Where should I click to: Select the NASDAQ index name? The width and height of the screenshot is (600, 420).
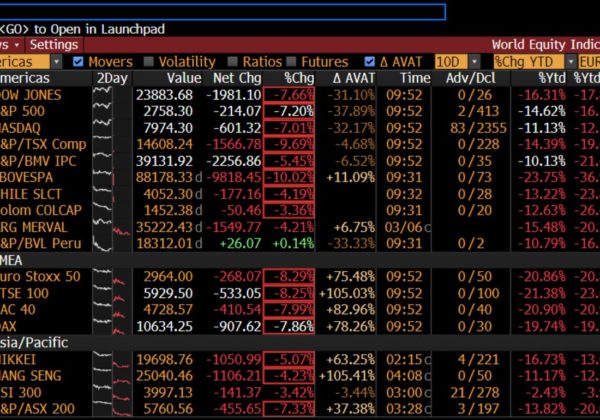(20, 128)
